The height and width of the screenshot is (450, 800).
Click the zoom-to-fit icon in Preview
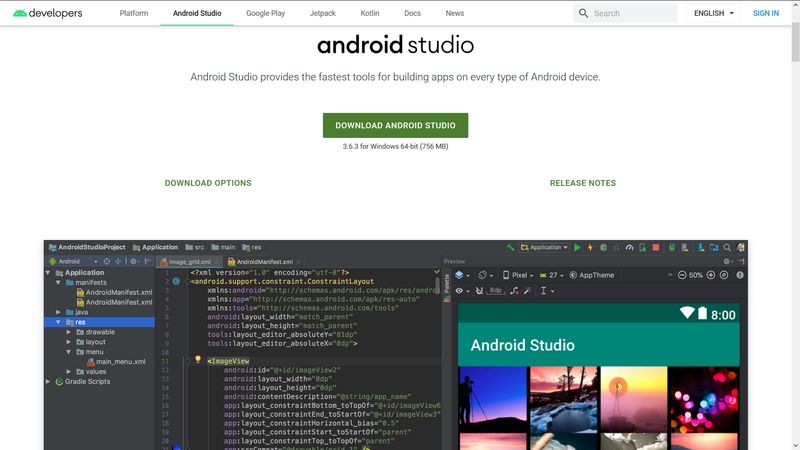(x=724, y=275)
